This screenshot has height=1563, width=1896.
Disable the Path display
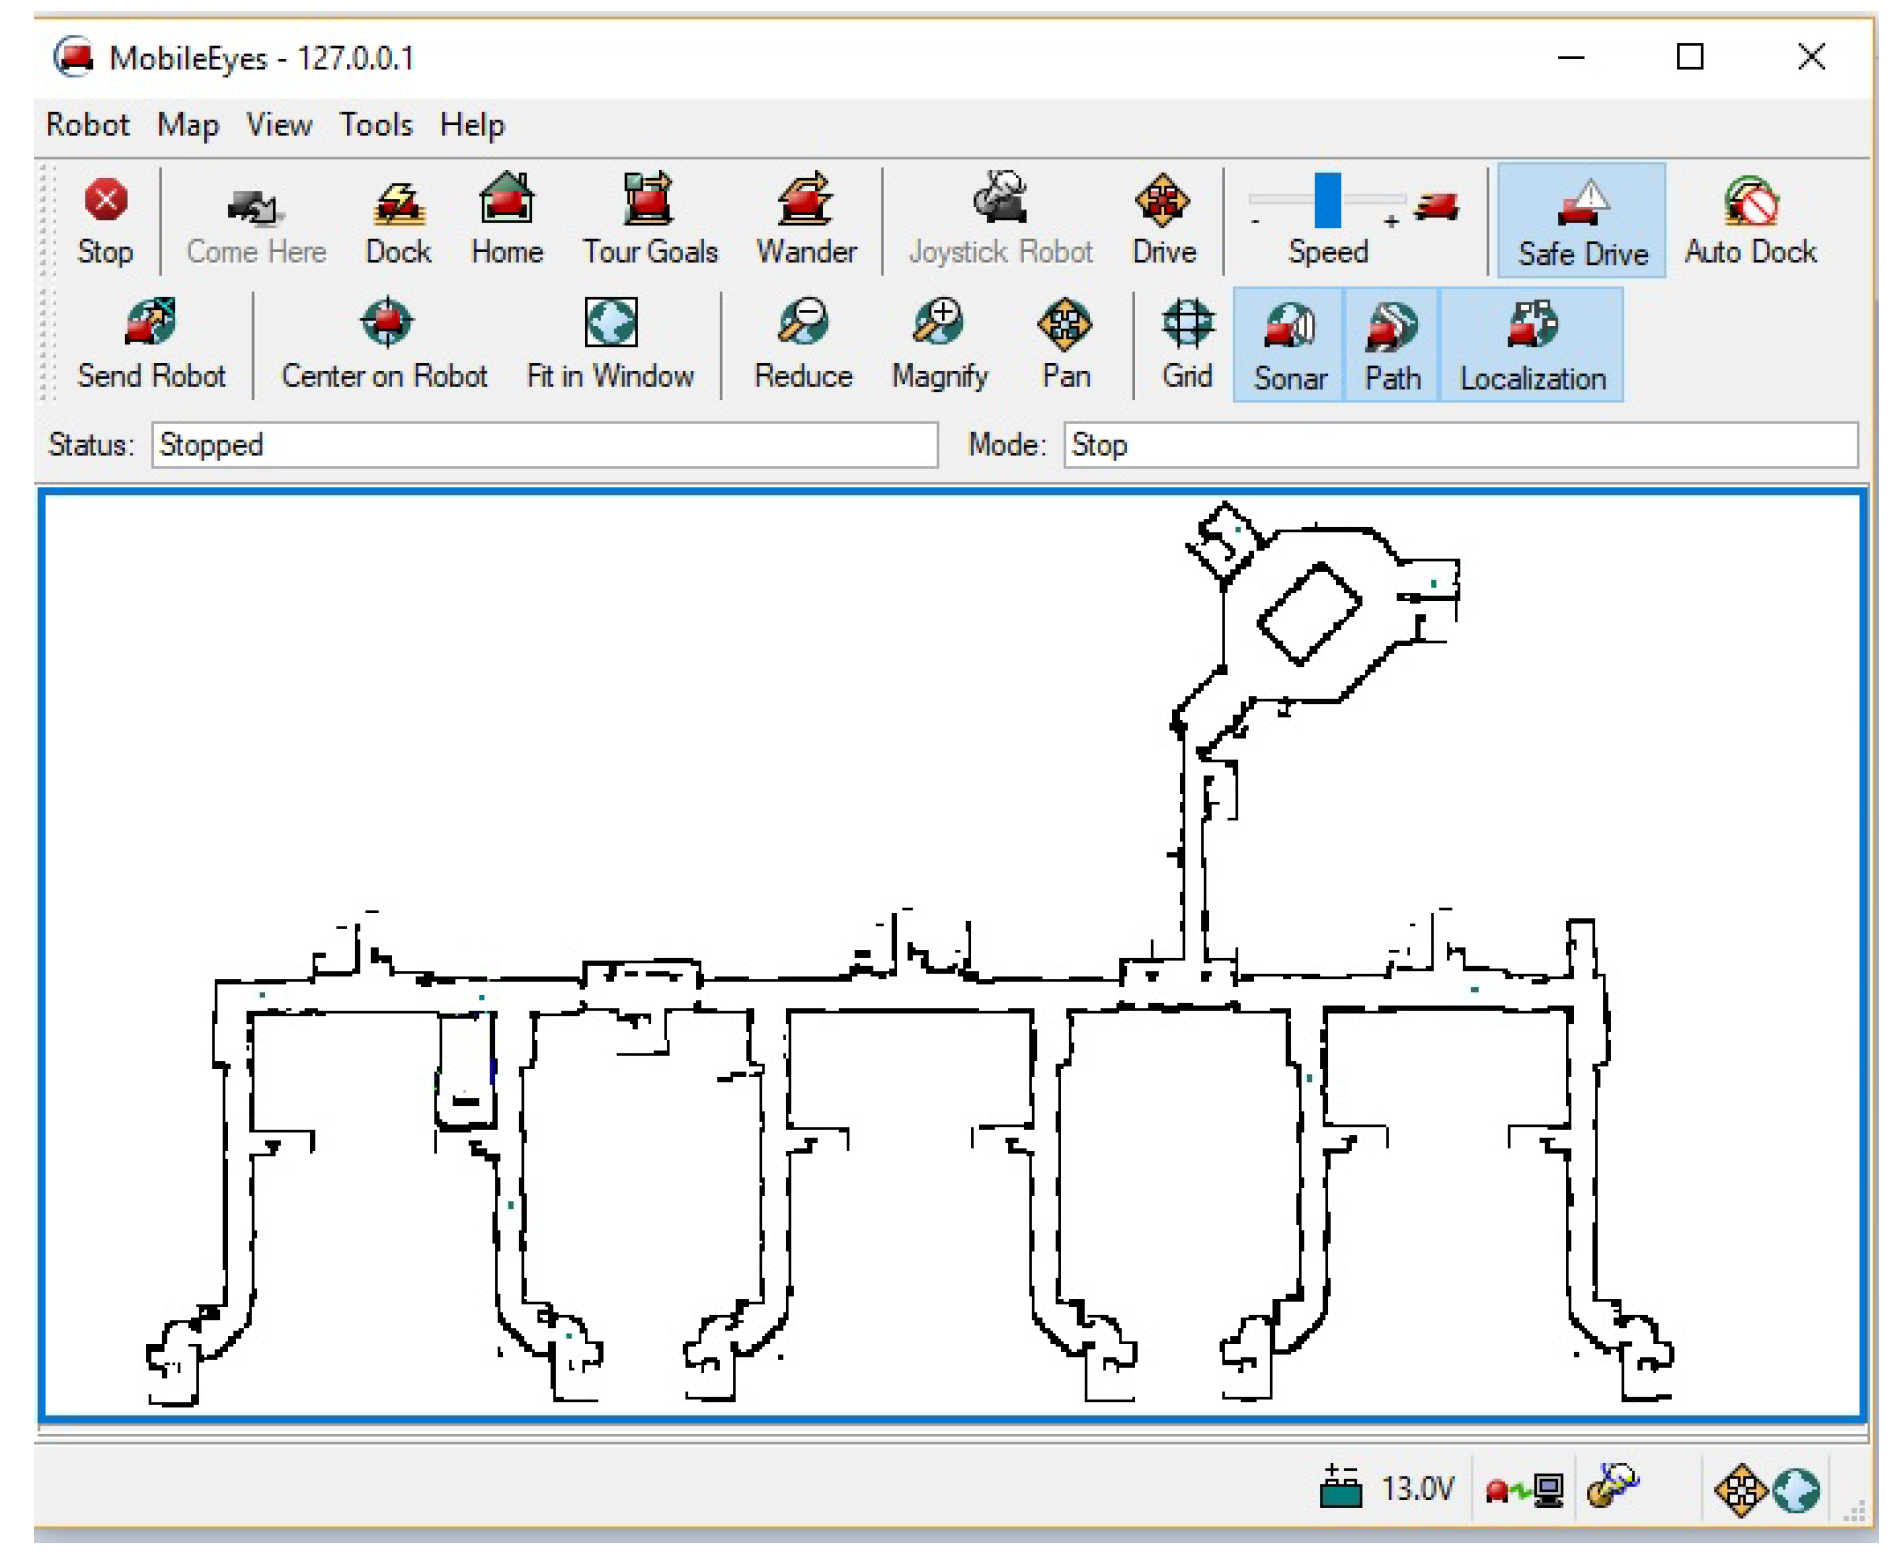click(1392, 346)
